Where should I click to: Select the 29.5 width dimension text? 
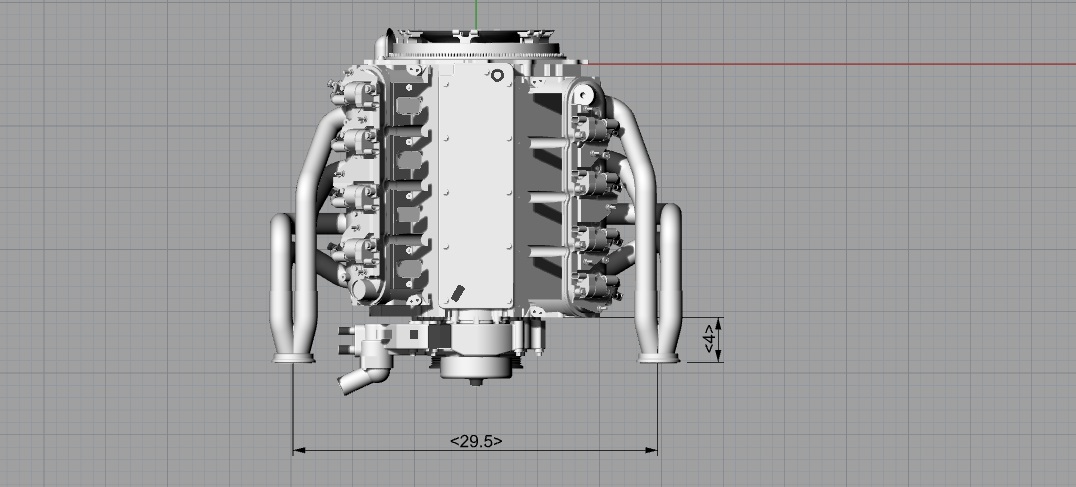(476, 441)
